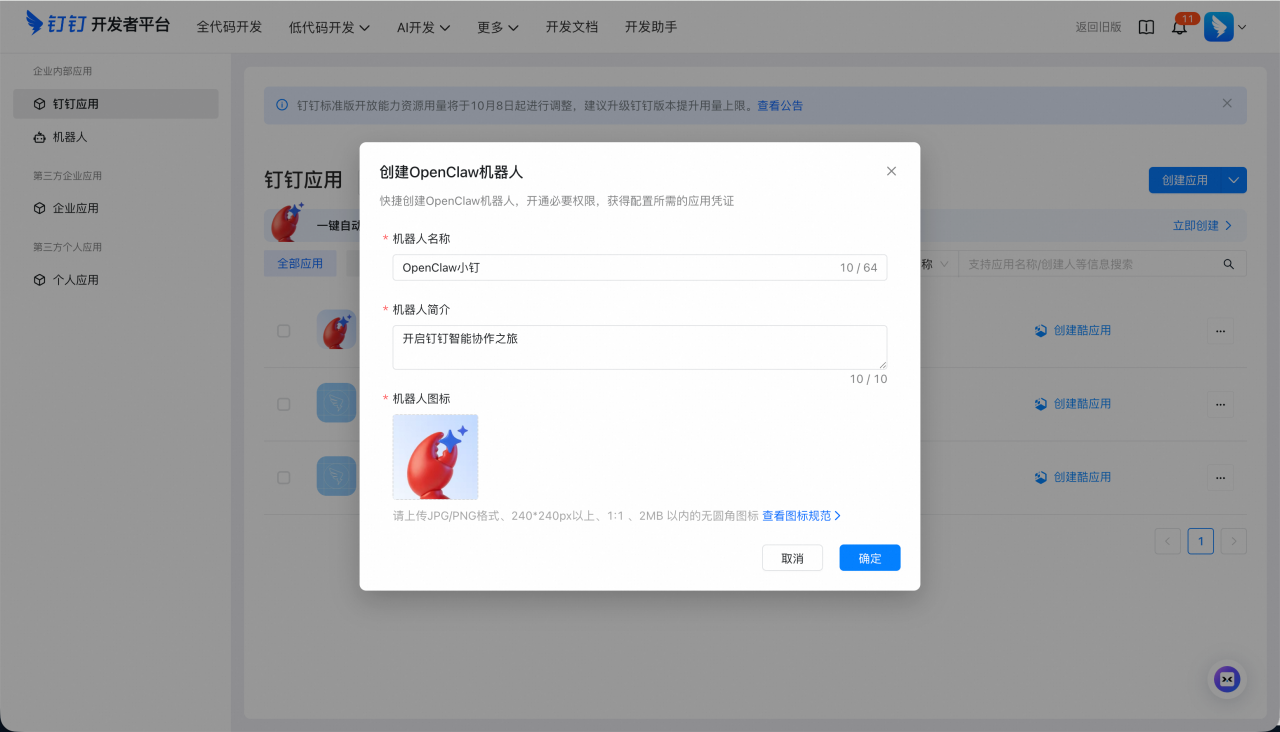Focus the 机器人简介 text area

pos(640,347)
